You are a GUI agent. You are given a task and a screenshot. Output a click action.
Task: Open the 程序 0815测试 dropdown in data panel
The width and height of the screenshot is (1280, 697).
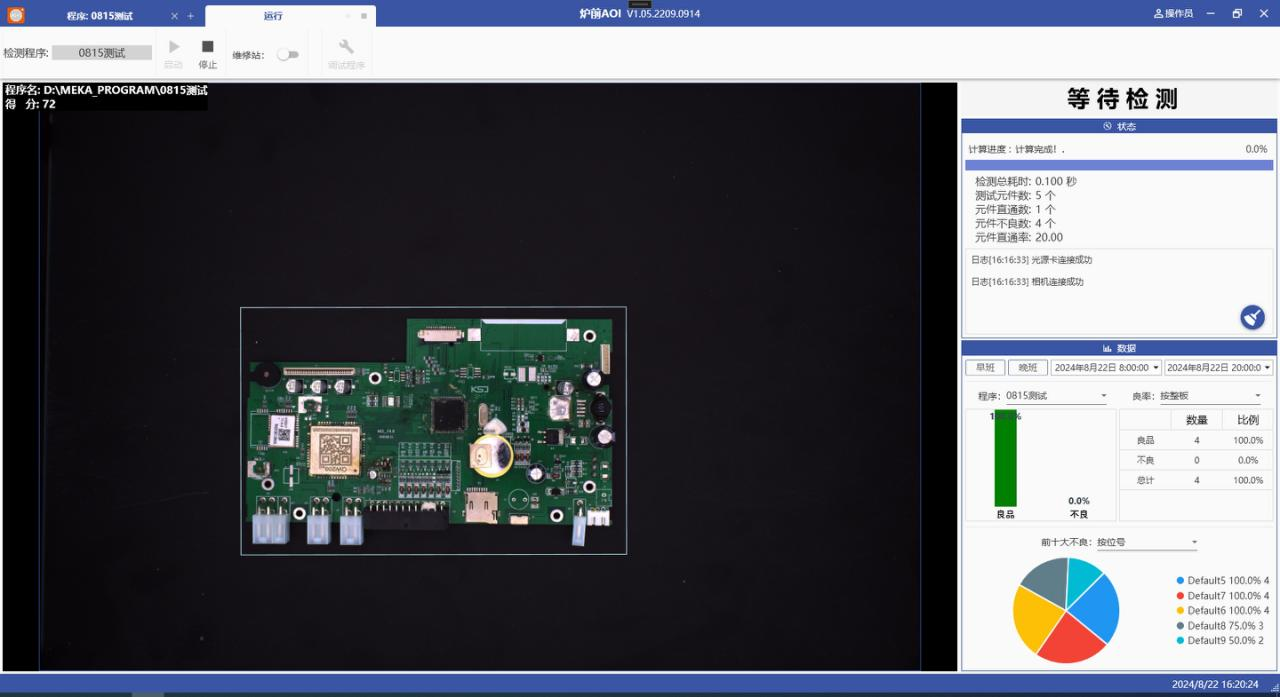(1056, 396)
